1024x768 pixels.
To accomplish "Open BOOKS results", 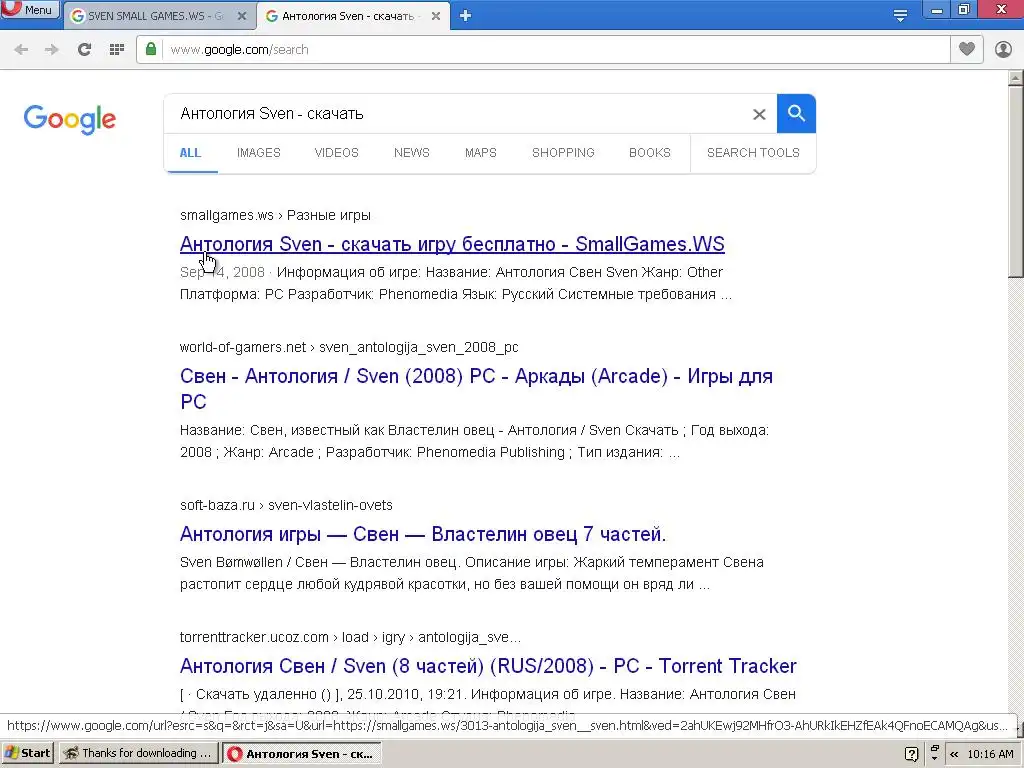I will click(650, 153).
